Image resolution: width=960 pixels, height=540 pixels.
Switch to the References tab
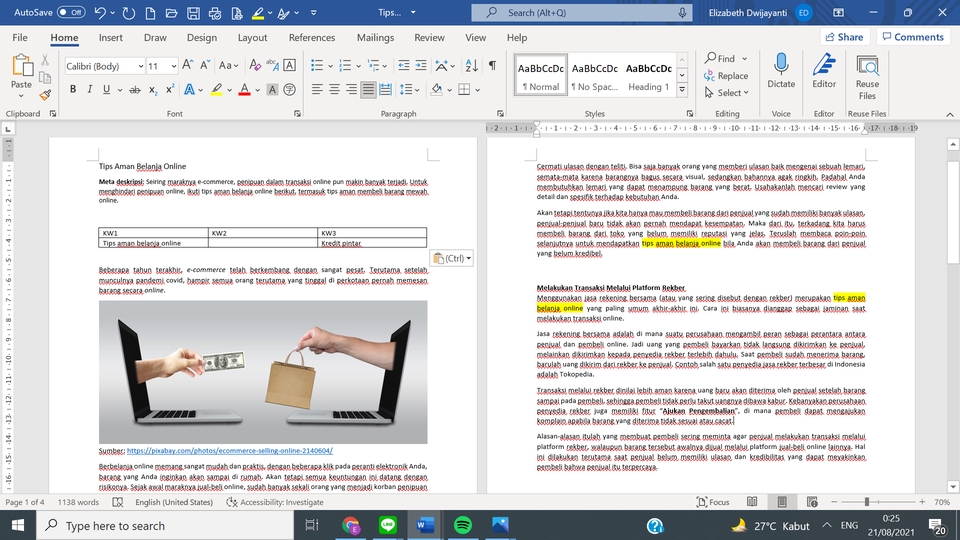[312, 37]
